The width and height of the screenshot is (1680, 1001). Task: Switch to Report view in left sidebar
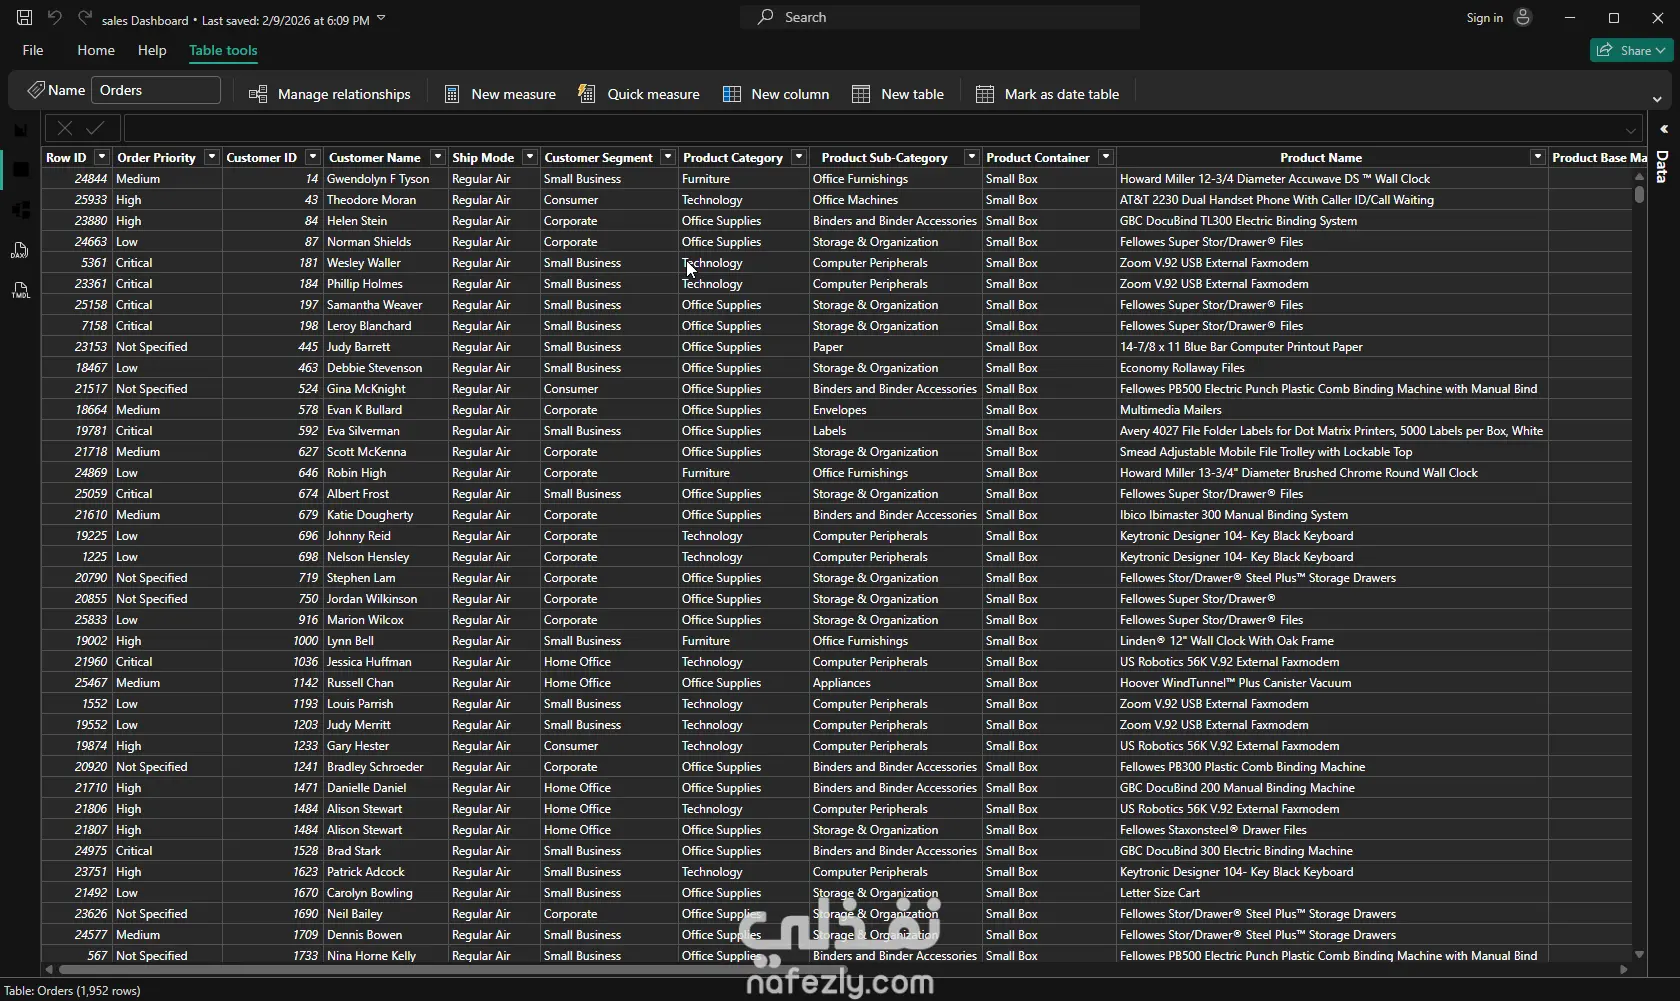click(x=20, y=130)
